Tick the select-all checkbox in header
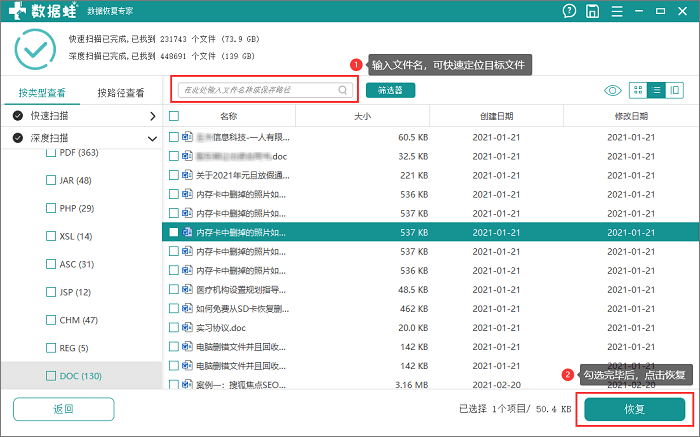This screenshot has height=437, width=700. (174, 116)
